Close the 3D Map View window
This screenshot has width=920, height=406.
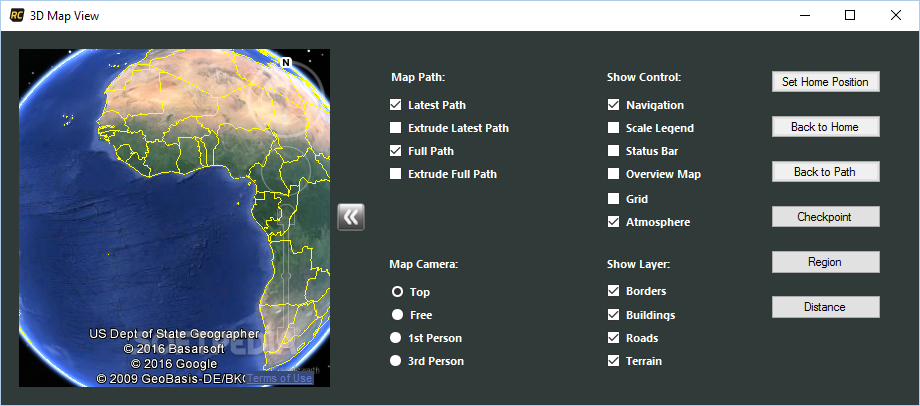pos(896,15)
